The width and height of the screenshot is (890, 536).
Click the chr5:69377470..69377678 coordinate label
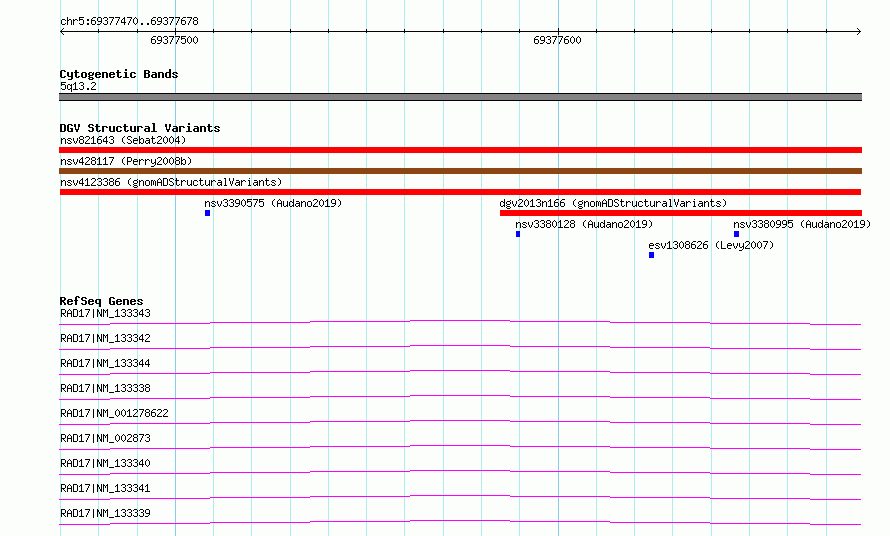pos(129,21)
